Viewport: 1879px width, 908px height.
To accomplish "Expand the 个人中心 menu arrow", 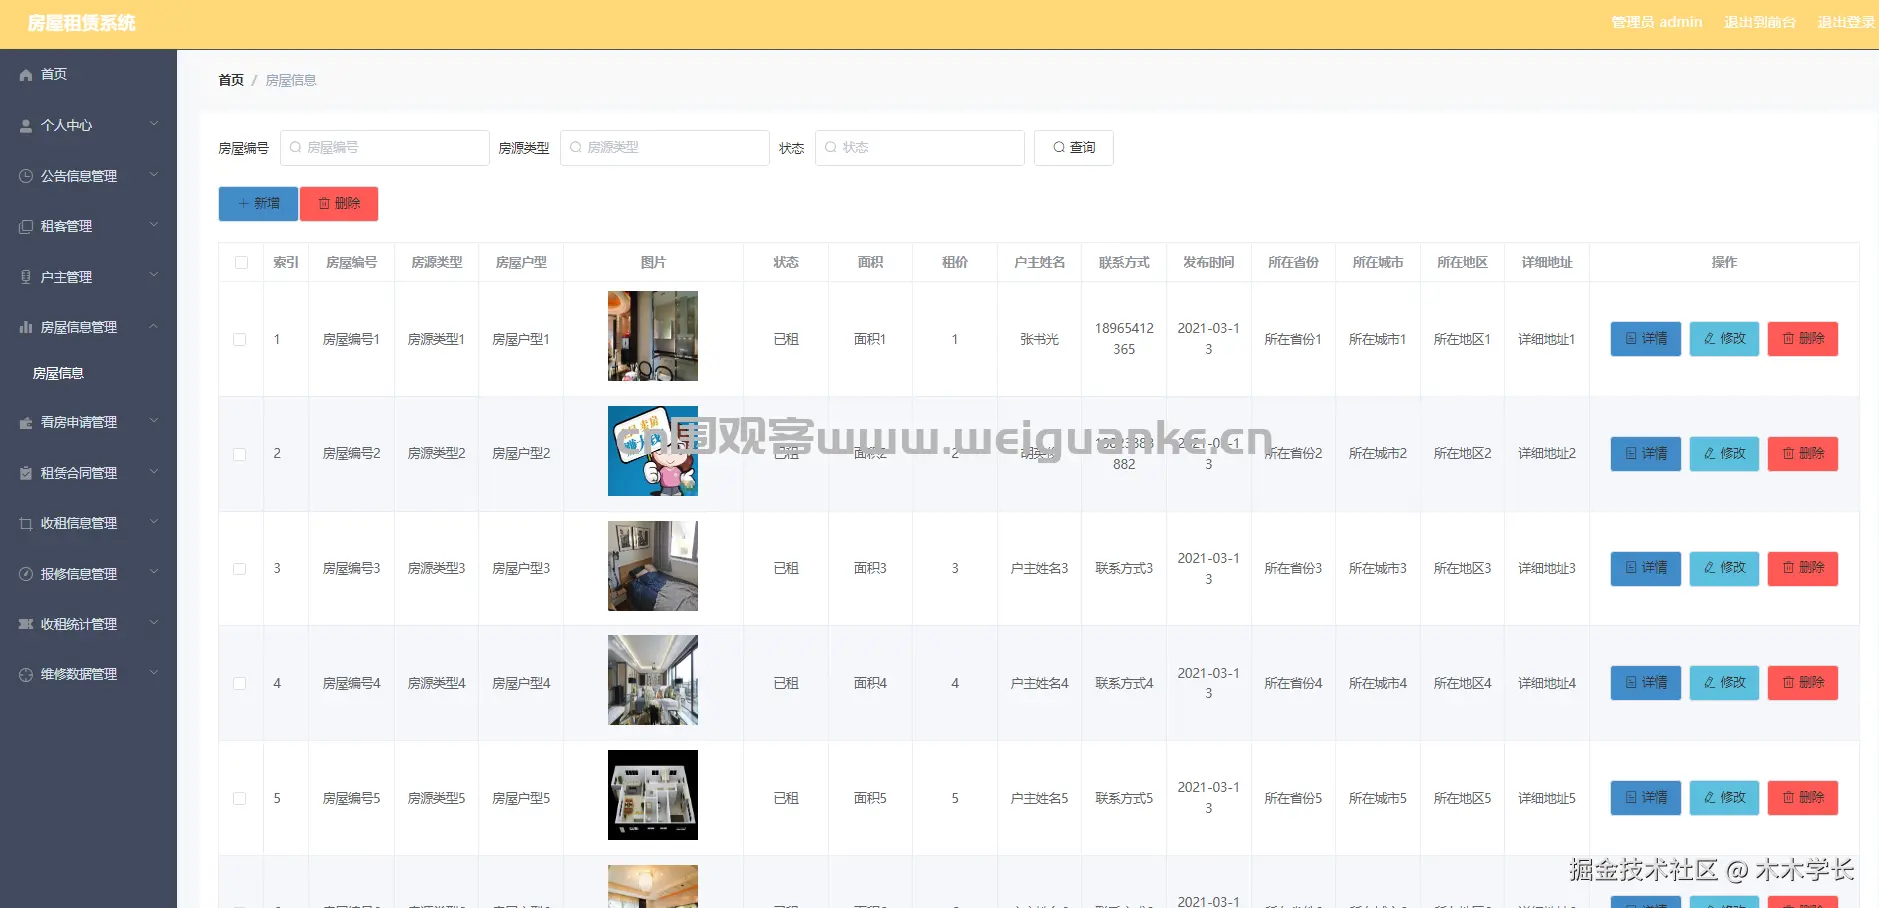I will coord(154,124).
